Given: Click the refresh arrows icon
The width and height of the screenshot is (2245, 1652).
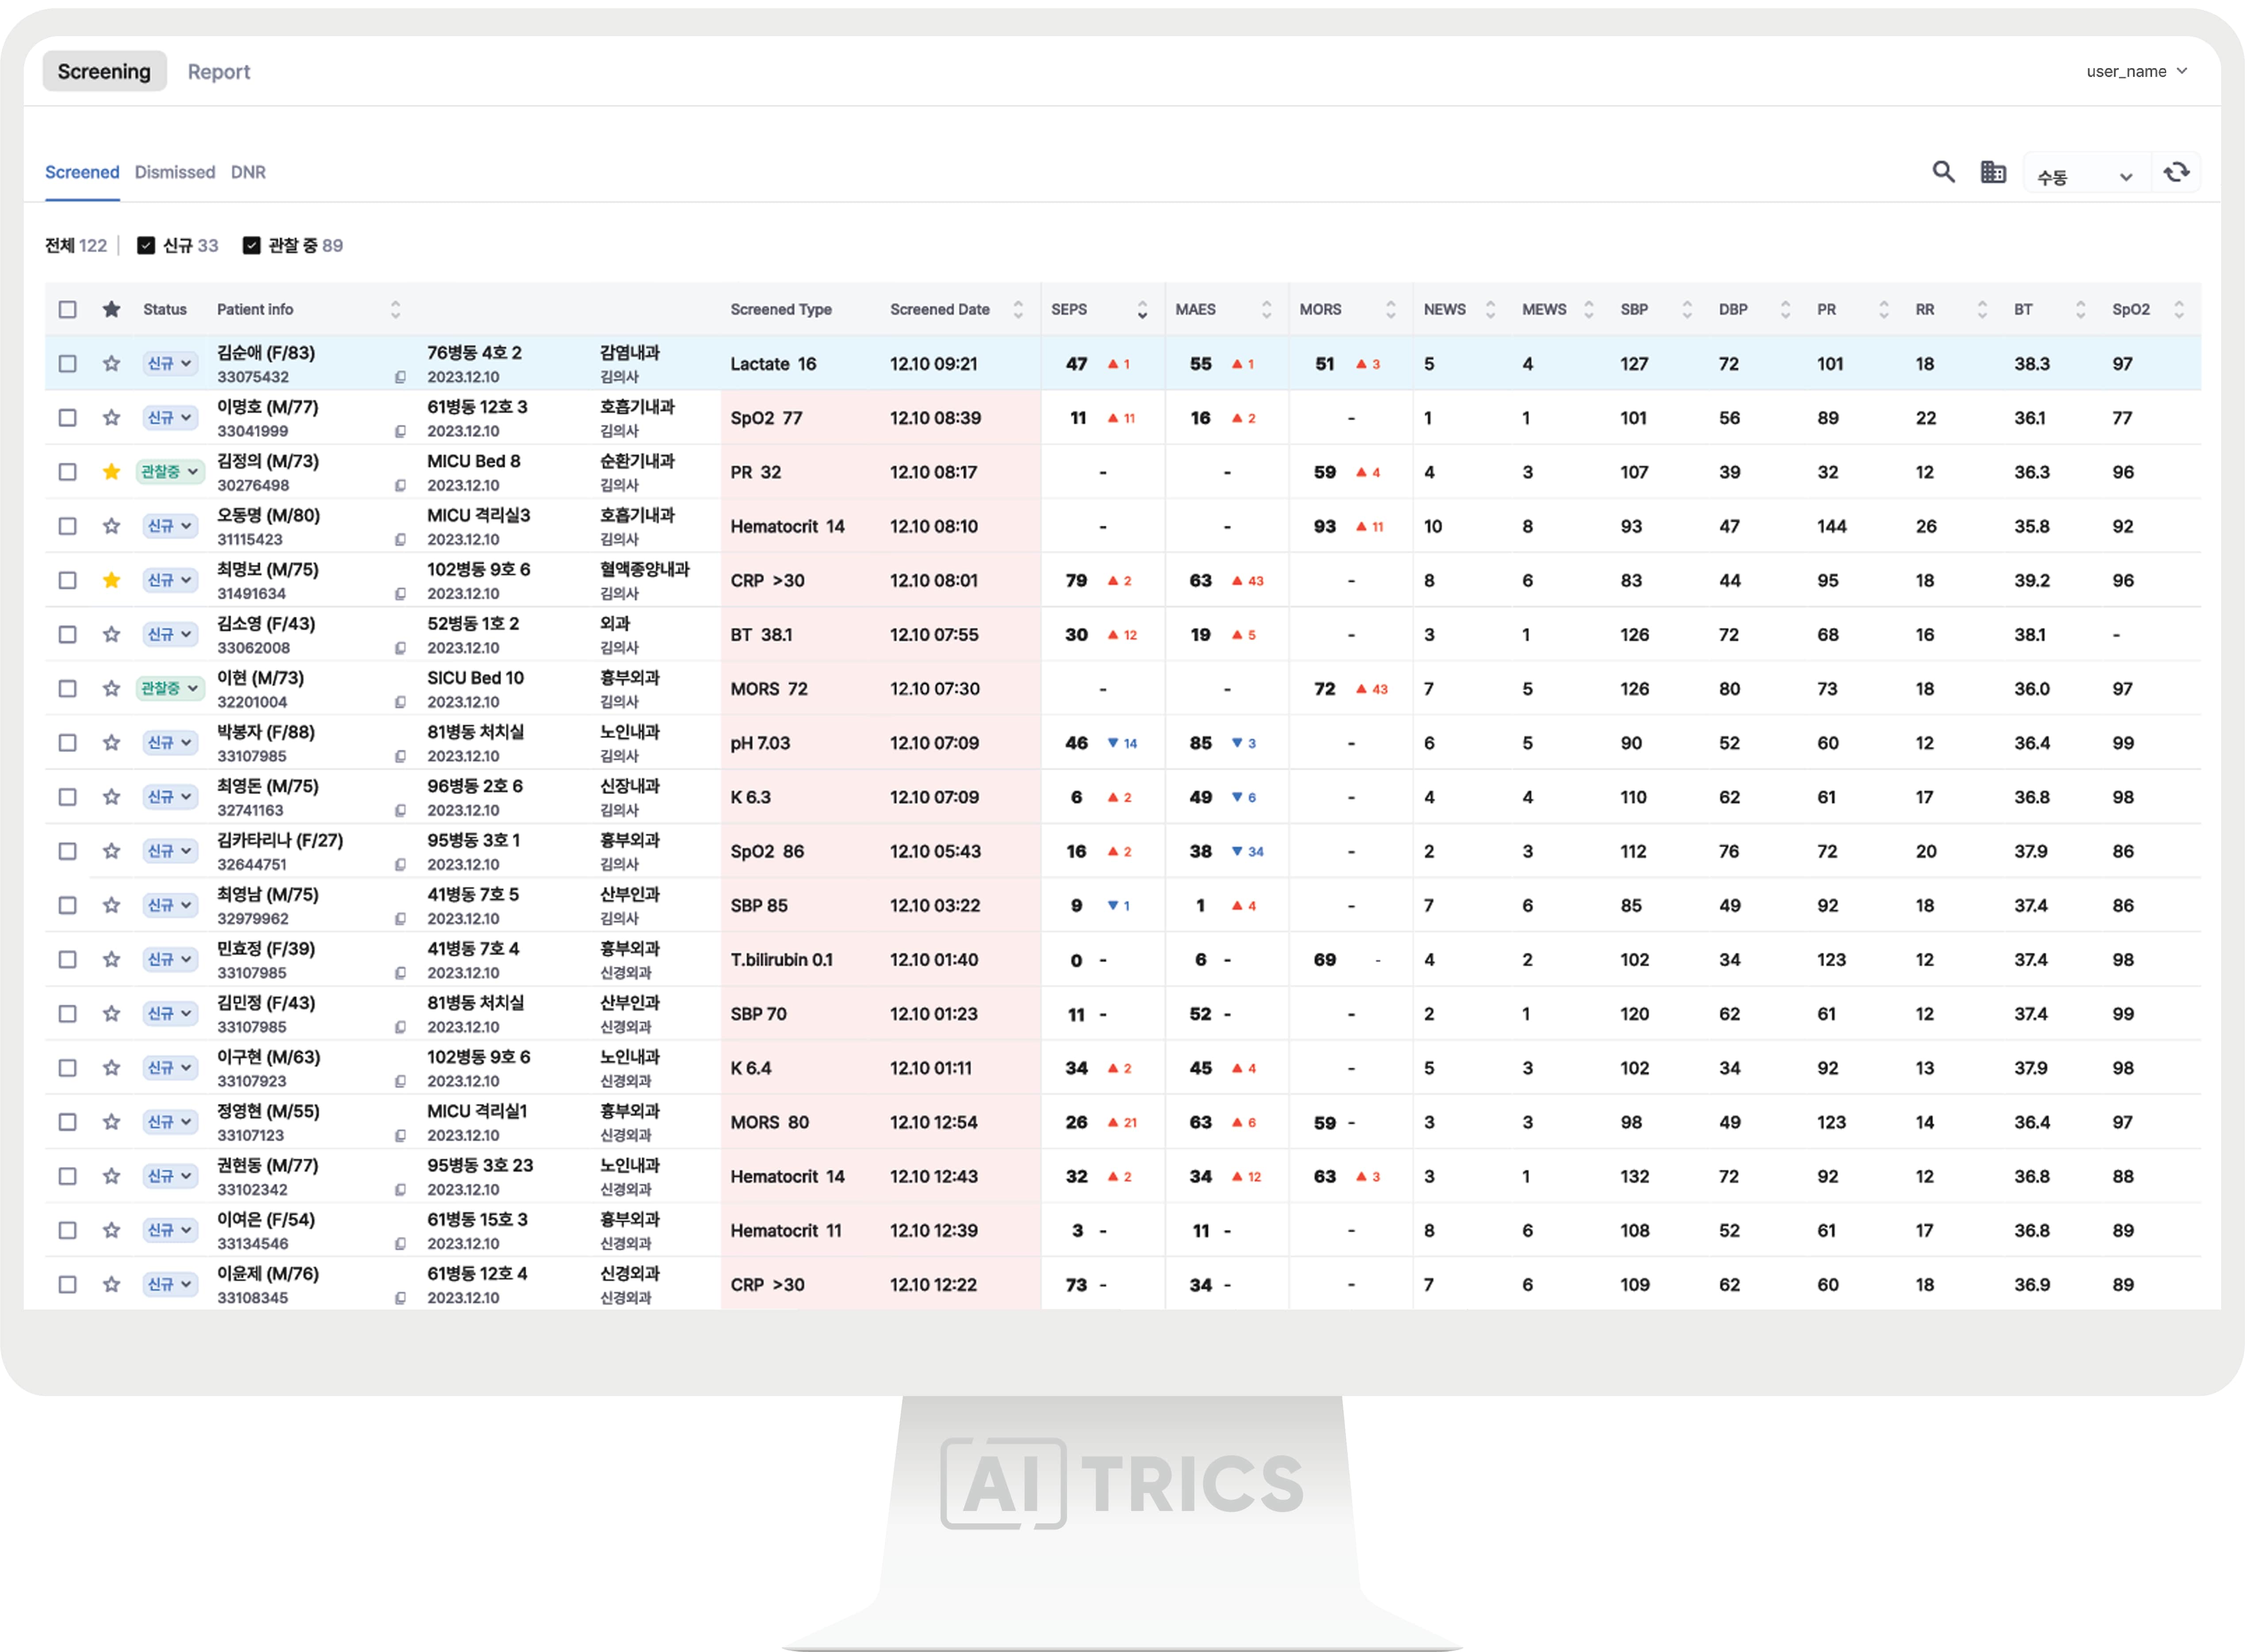Looking at the screenshot, I should (2175, 173).
